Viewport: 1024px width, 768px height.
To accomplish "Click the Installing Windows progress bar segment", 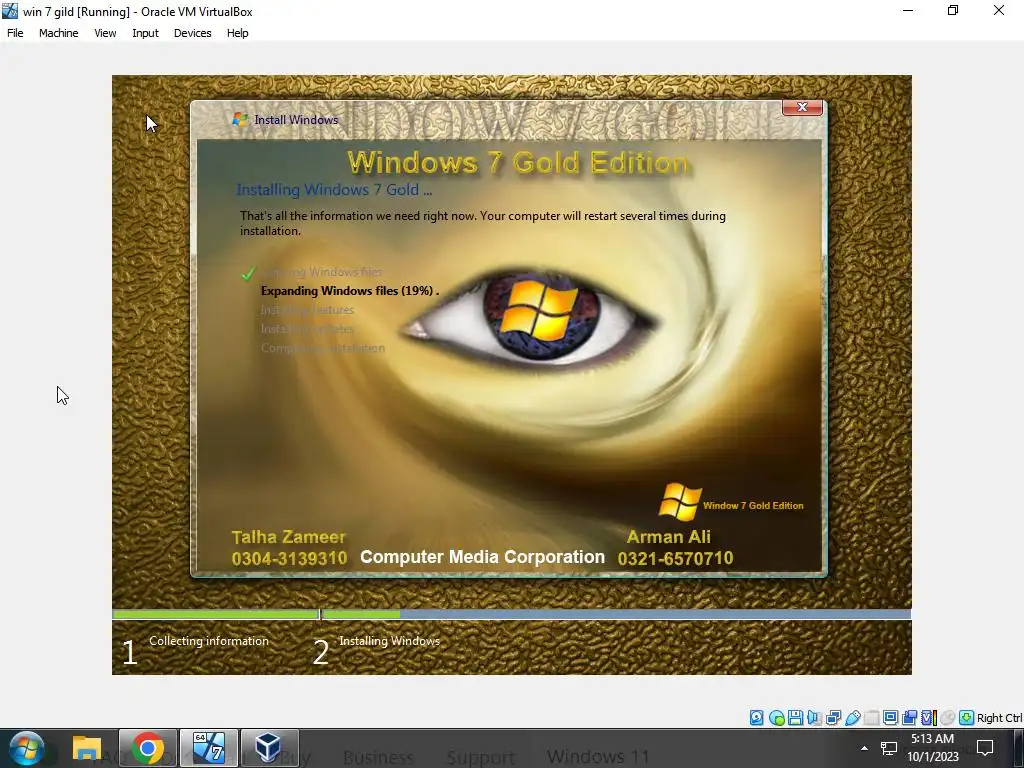I will pos(616,614).
